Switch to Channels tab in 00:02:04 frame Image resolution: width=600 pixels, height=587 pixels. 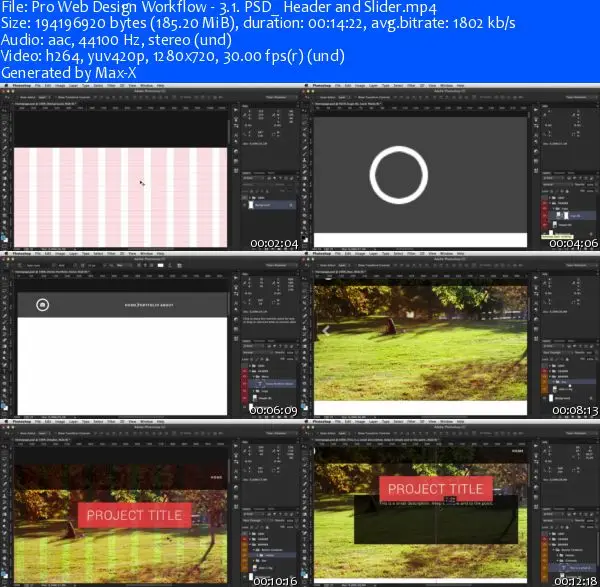coord(259,173)
